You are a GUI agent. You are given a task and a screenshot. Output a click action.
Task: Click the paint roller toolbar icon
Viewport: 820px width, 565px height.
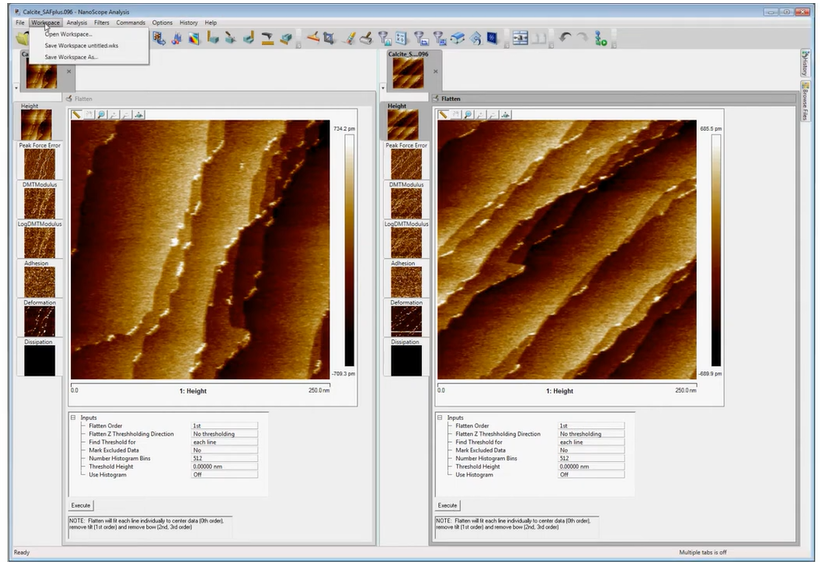click(366, 38)
